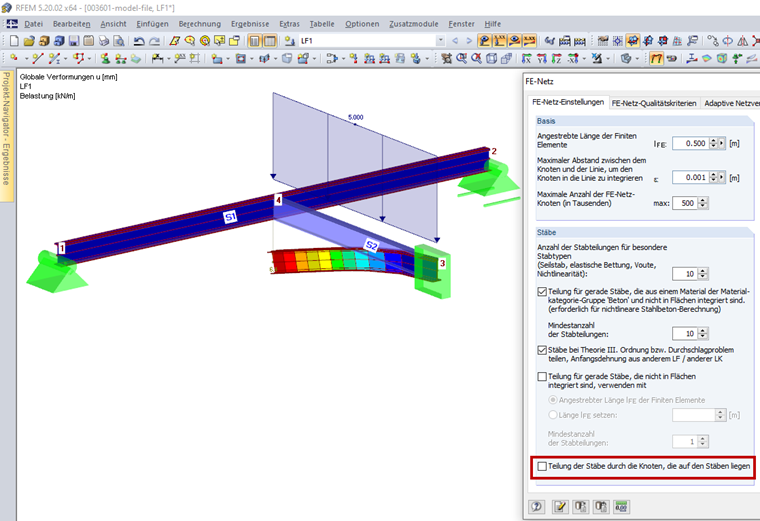
Task: Save the model with the floppy disk icon
Action: (74, 41)
